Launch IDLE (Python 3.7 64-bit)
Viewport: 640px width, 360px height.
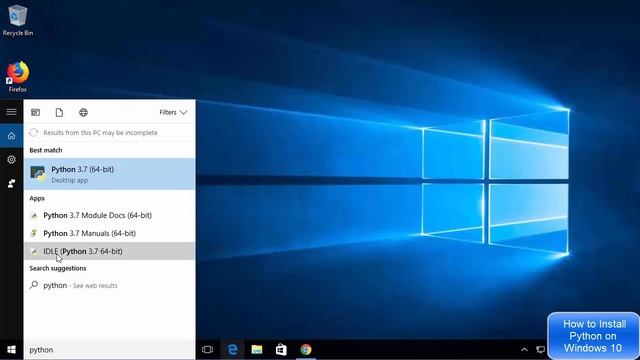(x=109, y=251)
